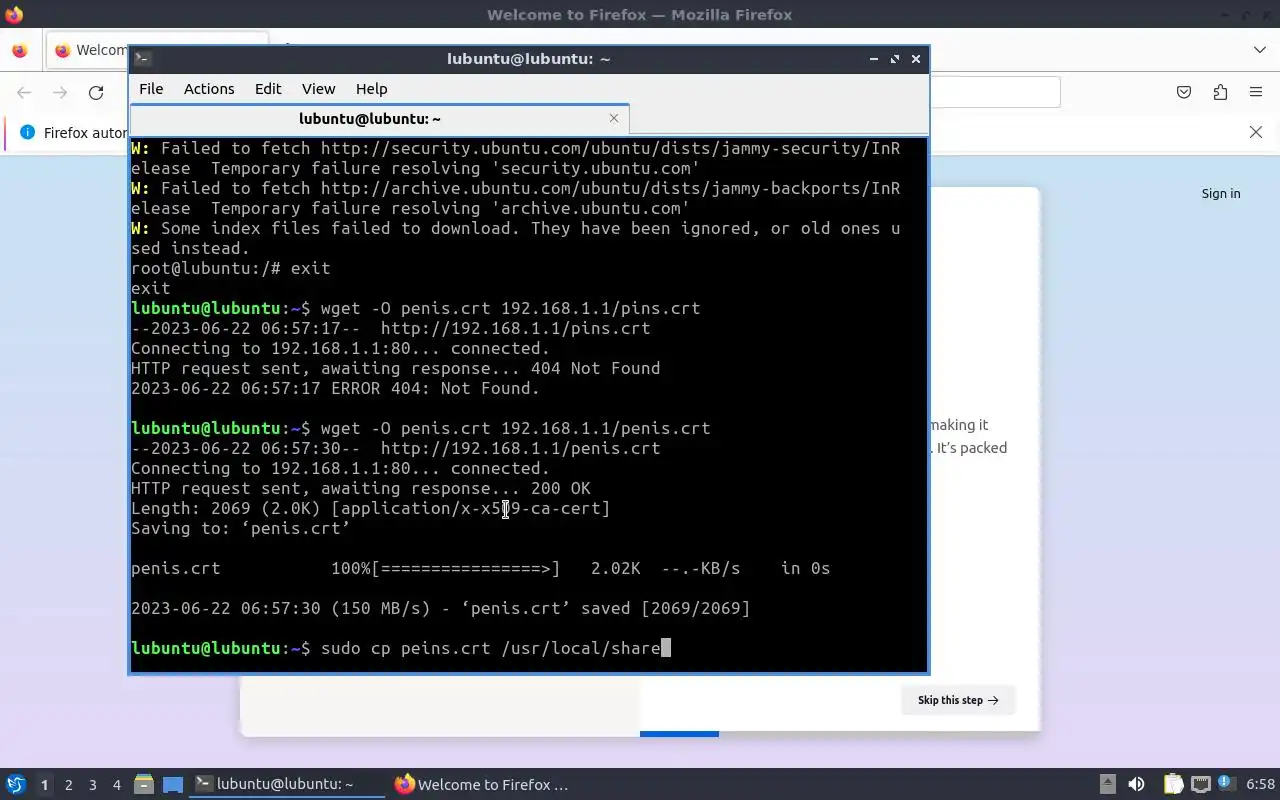Open the Lubuntu application menu
Screen dimensions: 1280x800
click(15, 785)
